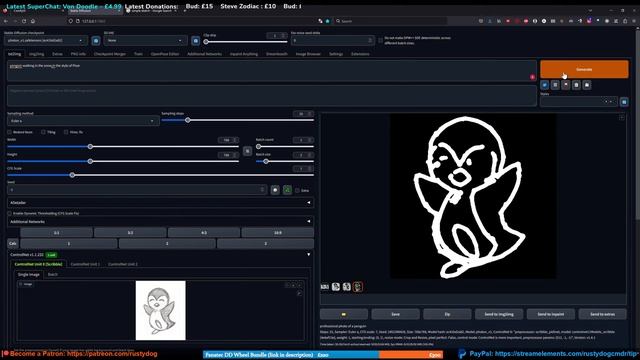Select the 16:9 aspect ratio button
Image resolution: width=640 pixels, height=360 pixels.
(x=278, y=233)
